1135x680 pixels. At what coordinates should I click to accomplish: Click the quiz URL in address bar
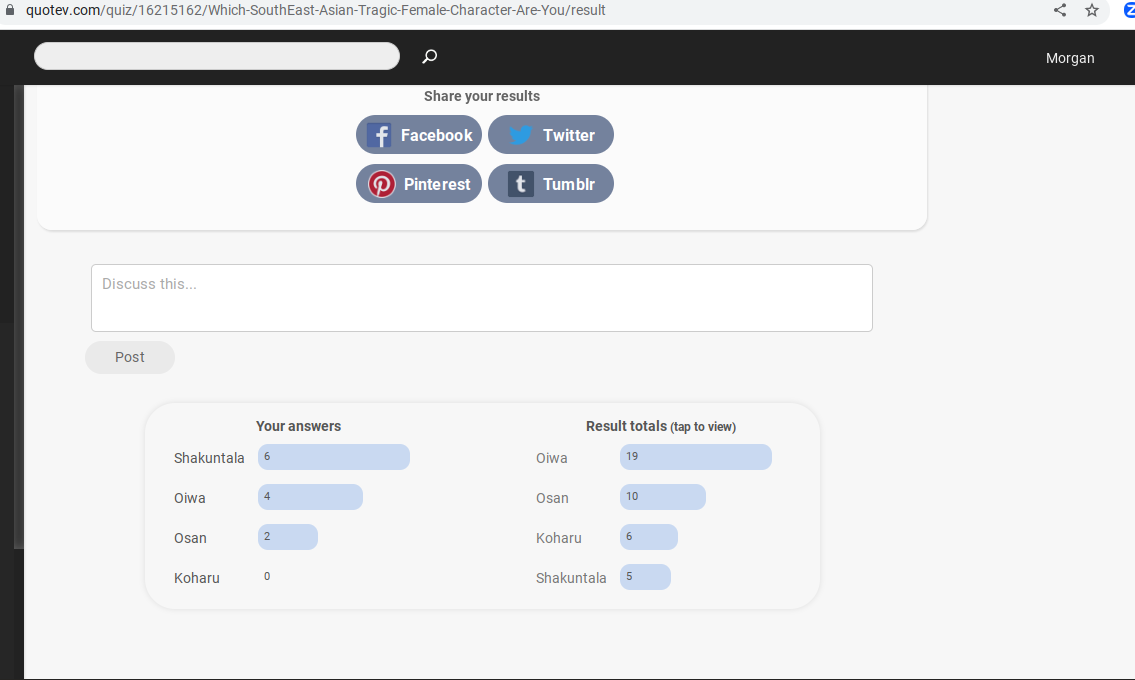point(315,10)
